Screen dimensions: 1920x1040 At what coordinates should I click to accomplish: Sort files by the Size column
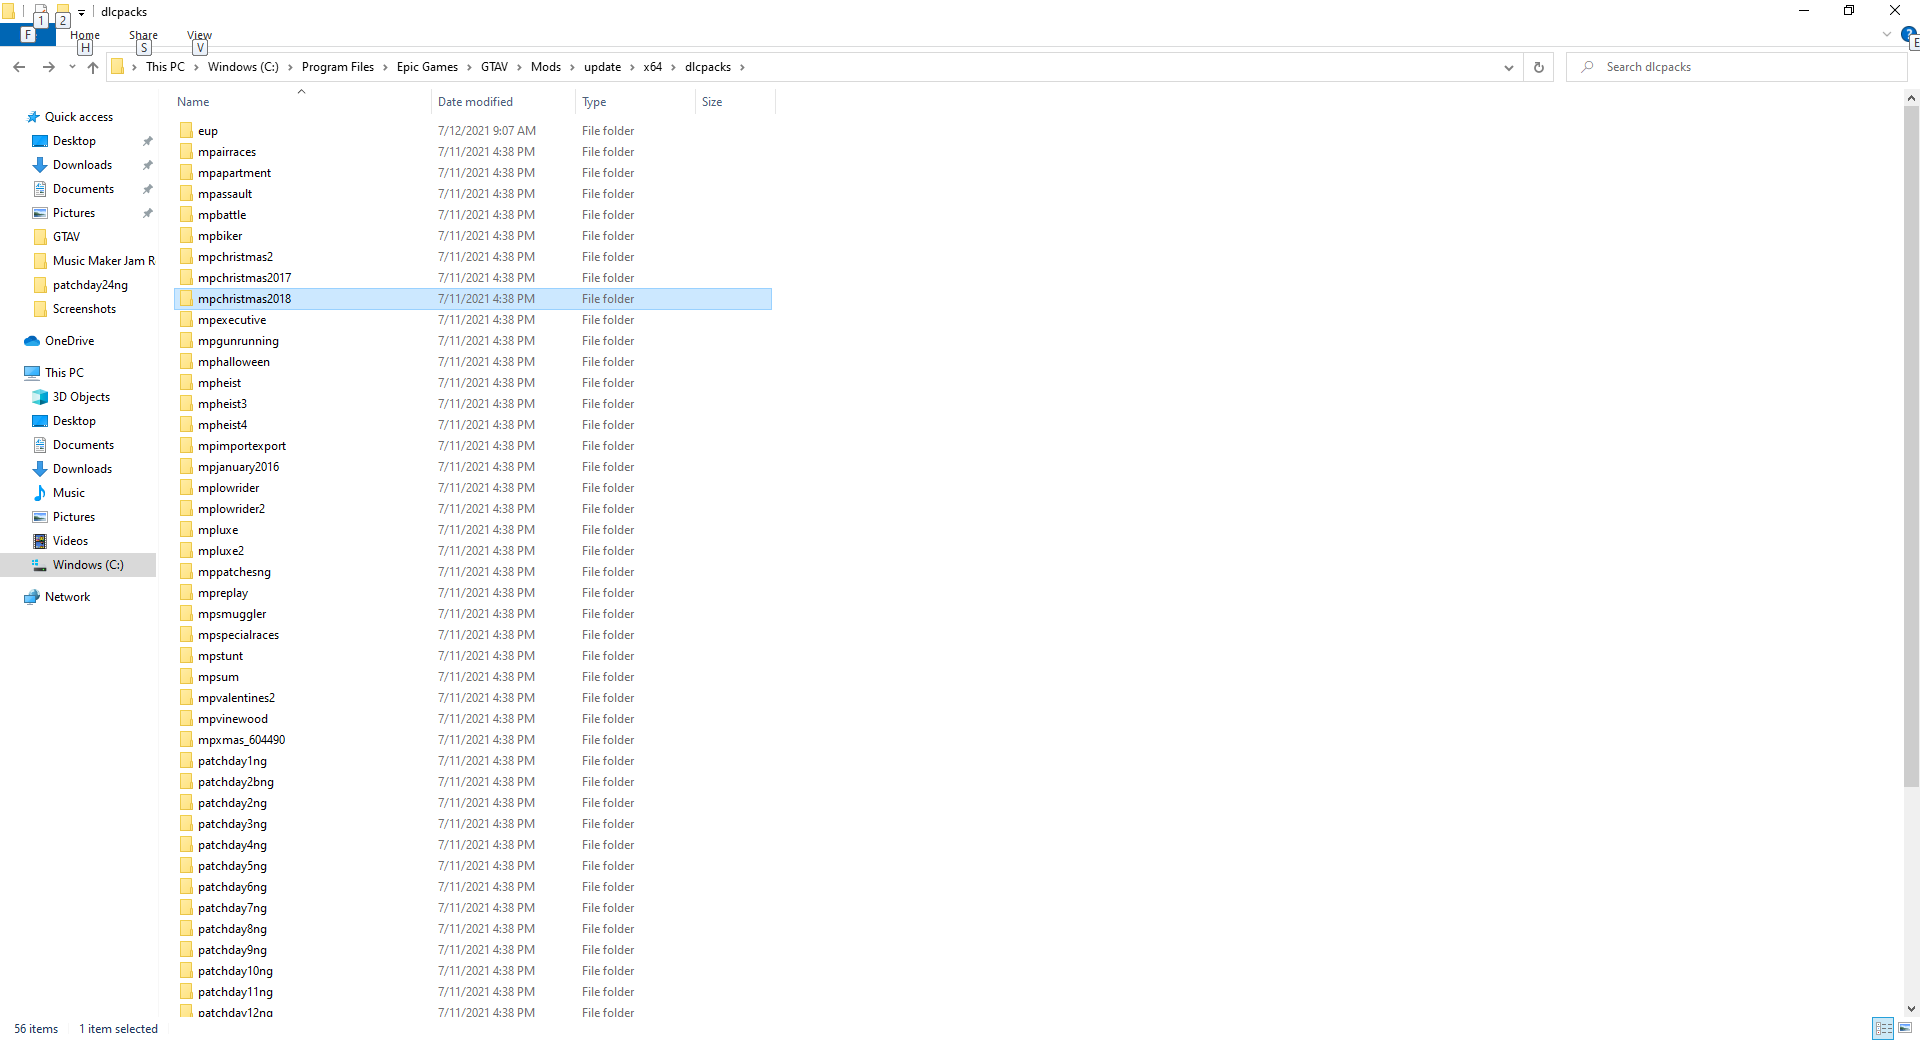pyautogui.click(x=735, y=101)
